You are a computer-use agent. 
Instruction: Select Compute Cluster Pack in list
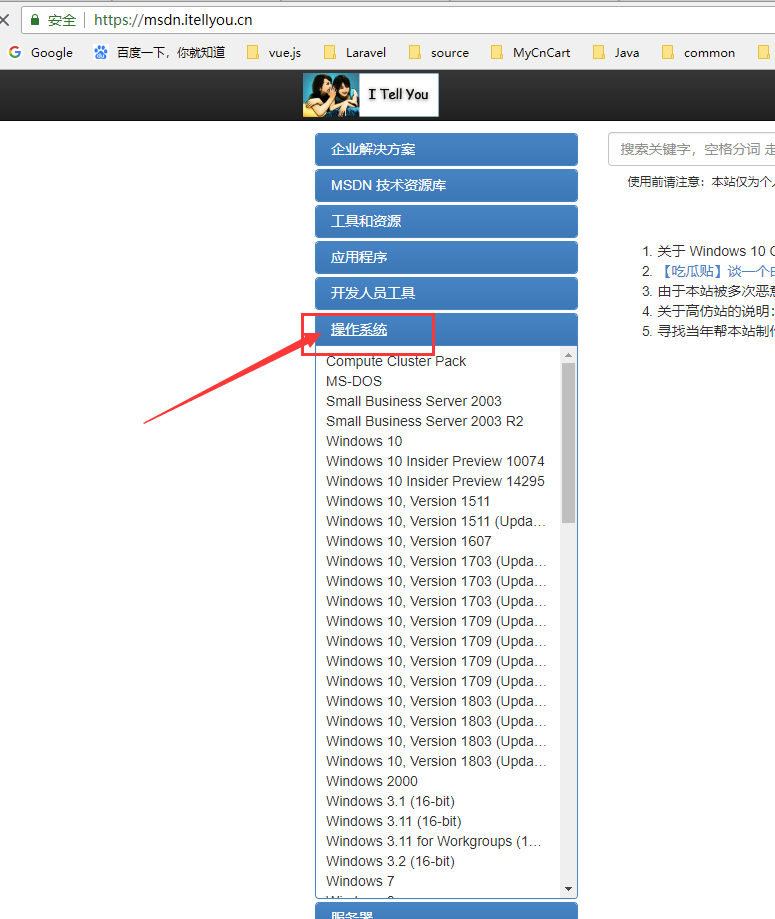396,361
